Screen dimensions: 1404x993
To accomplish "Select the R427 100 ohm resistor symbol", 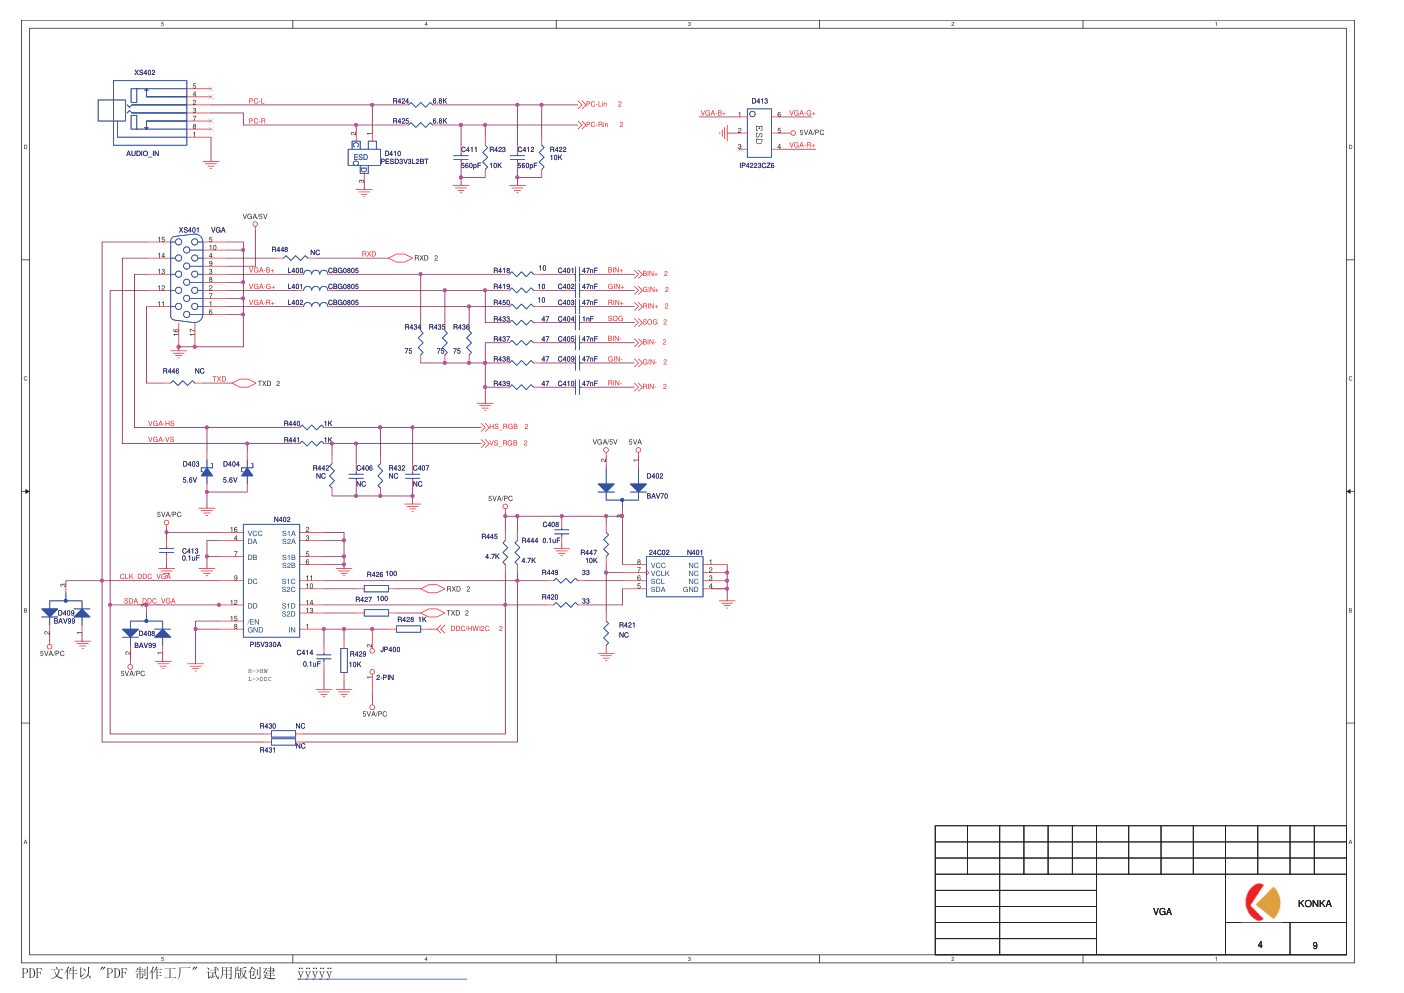I will point(376,612).
